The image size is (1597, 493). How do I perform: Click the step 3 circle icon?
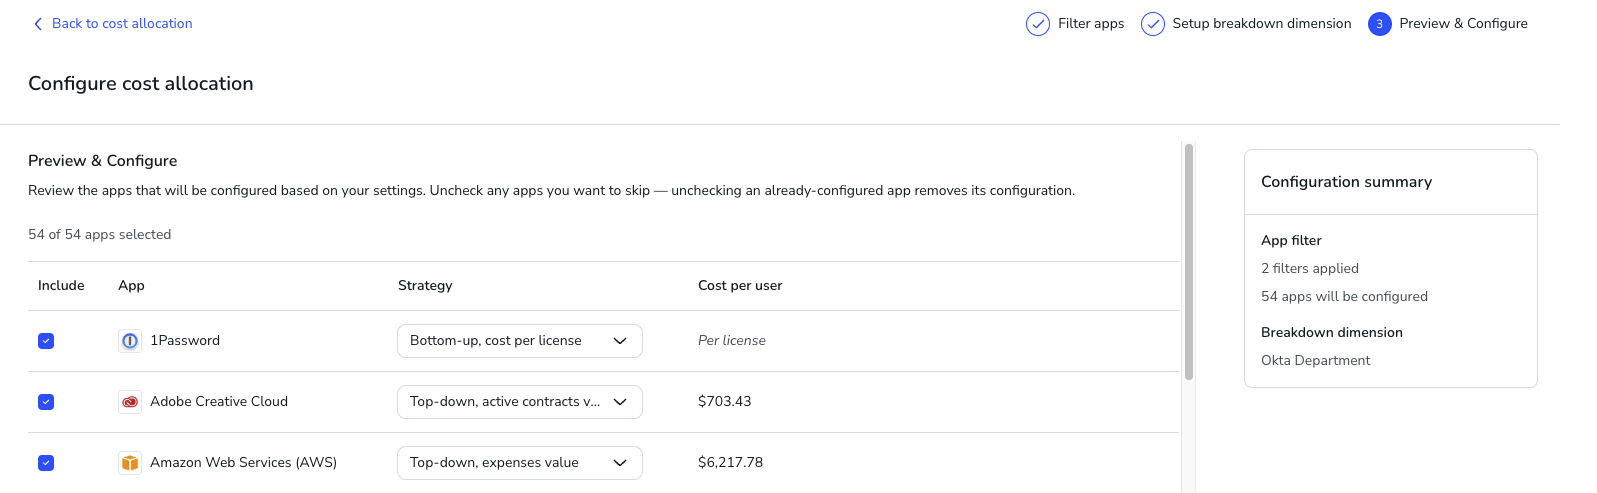pyautogui.click(x=1380, y=24)
